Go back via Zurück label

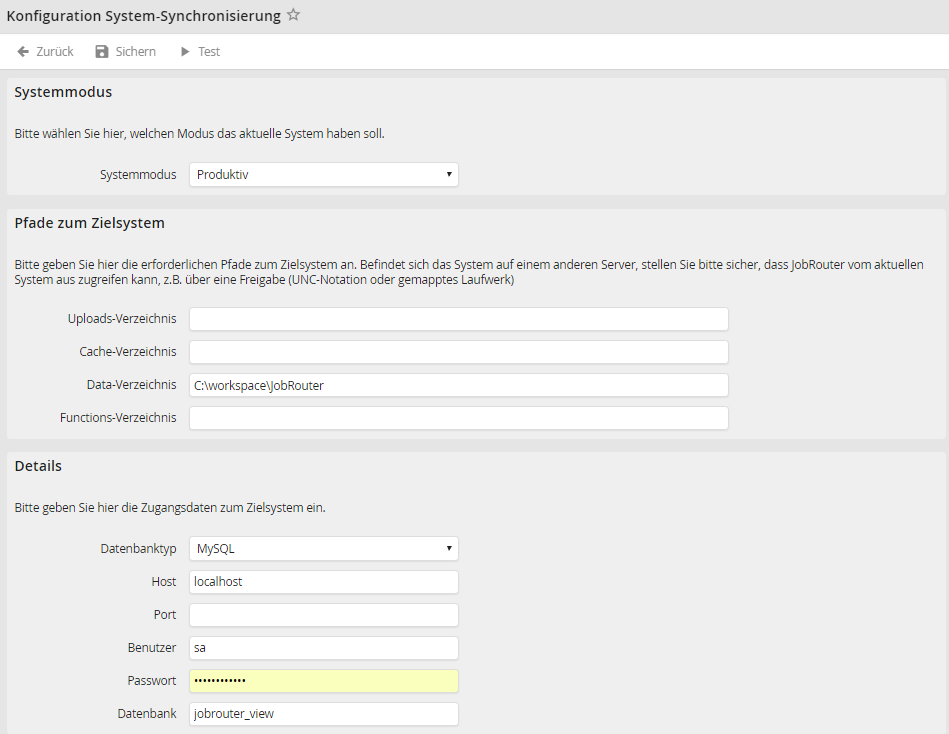(x=55, y=51)
